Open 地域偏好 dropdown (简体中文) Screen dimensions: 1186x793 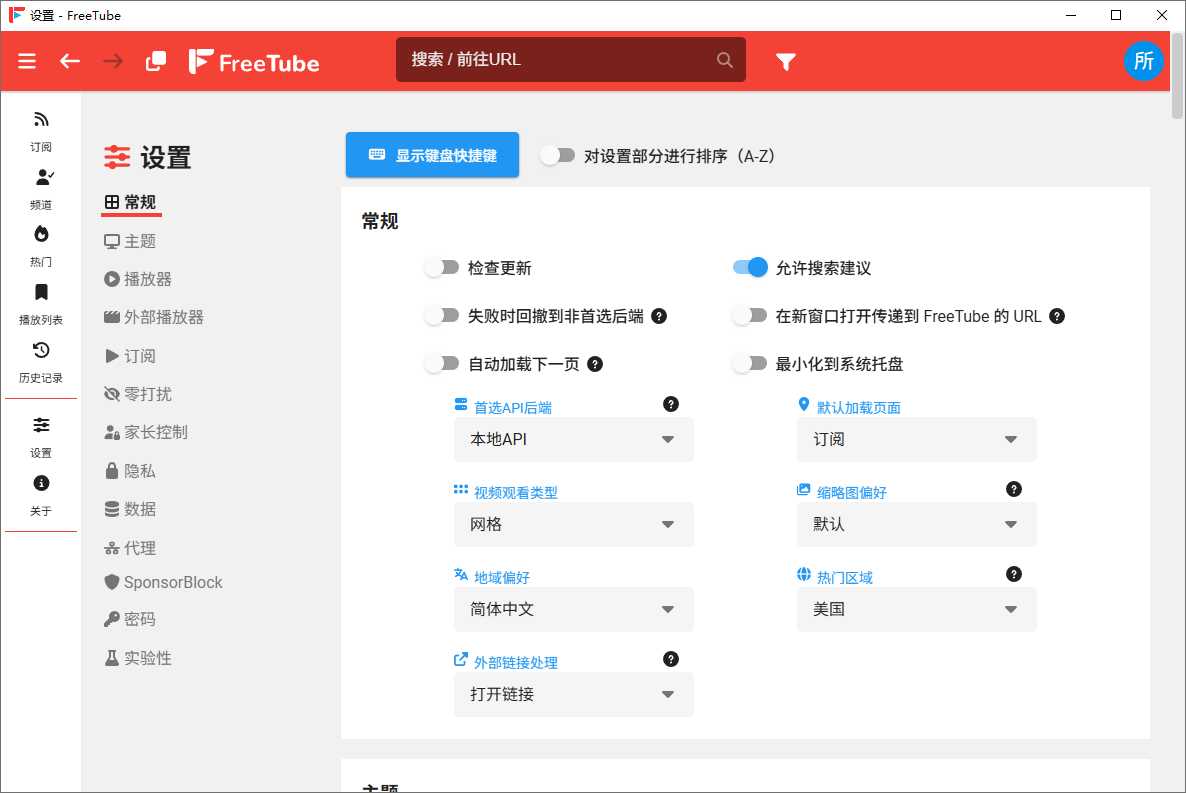tap(573, 609)
